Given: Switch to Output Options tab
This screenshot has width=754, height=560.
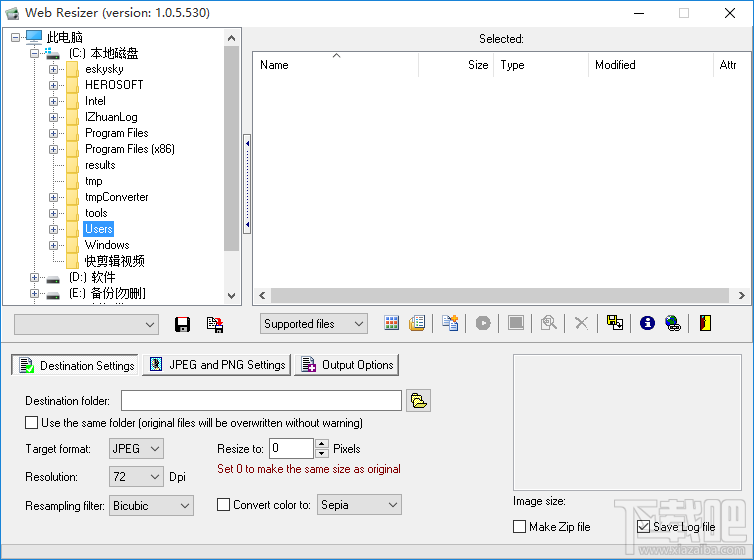Looking at the screenshot, I should tap(347, 365).
